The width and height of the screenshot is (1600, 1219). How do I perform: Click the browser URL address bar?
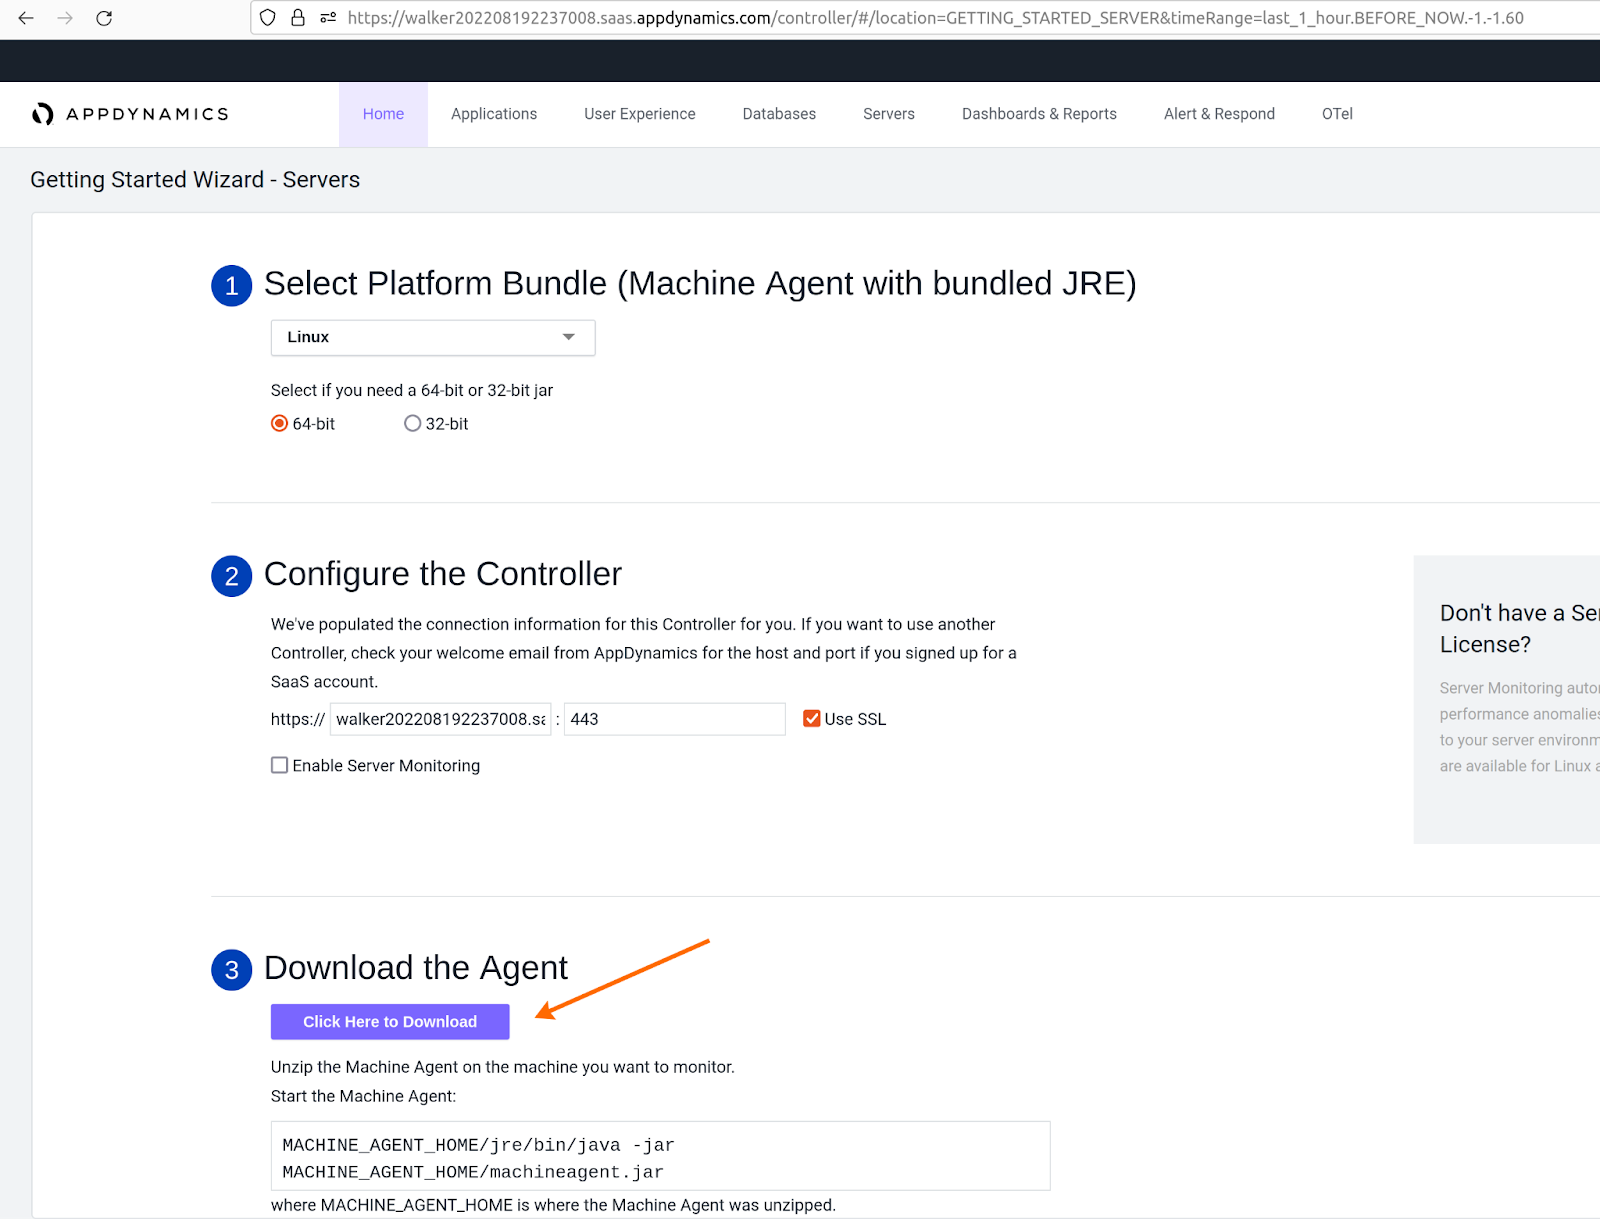[x=935, y=18]
